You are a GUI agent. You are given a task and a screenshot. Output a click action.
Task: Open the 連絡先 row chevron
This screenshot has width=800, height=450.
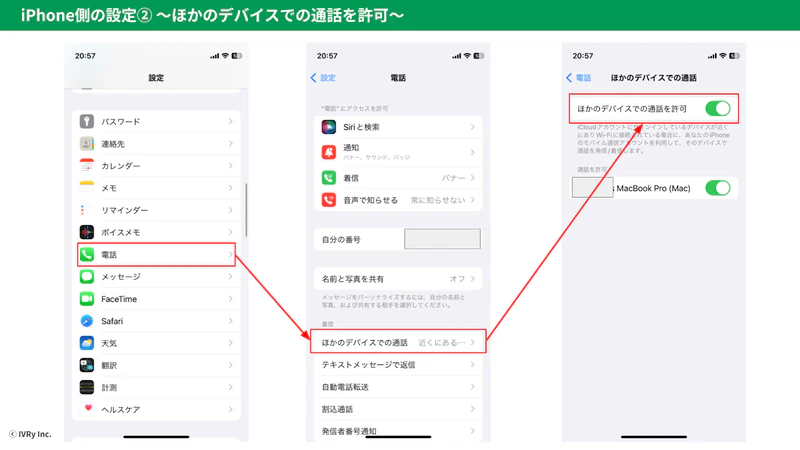pos(231,144)
